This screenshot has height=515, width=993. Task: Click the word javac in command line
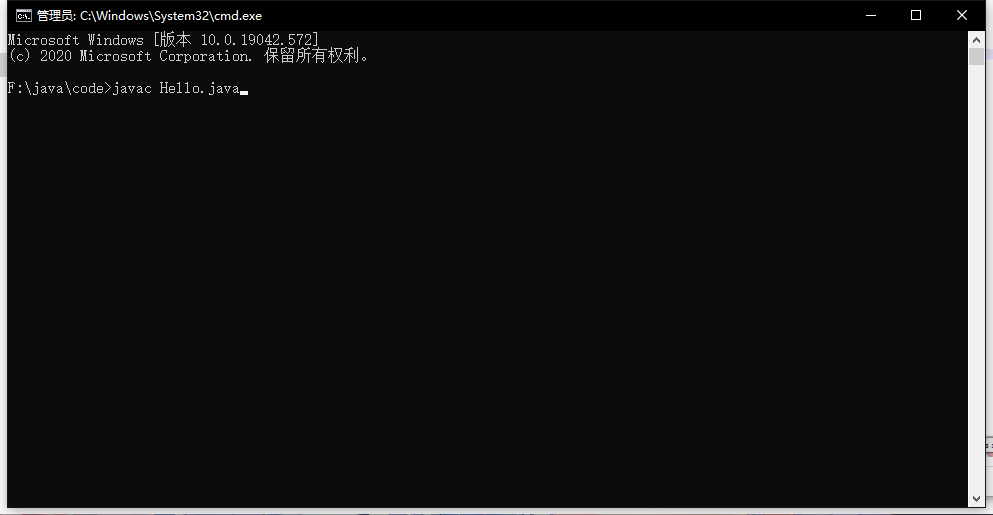[x=132, y=89]
